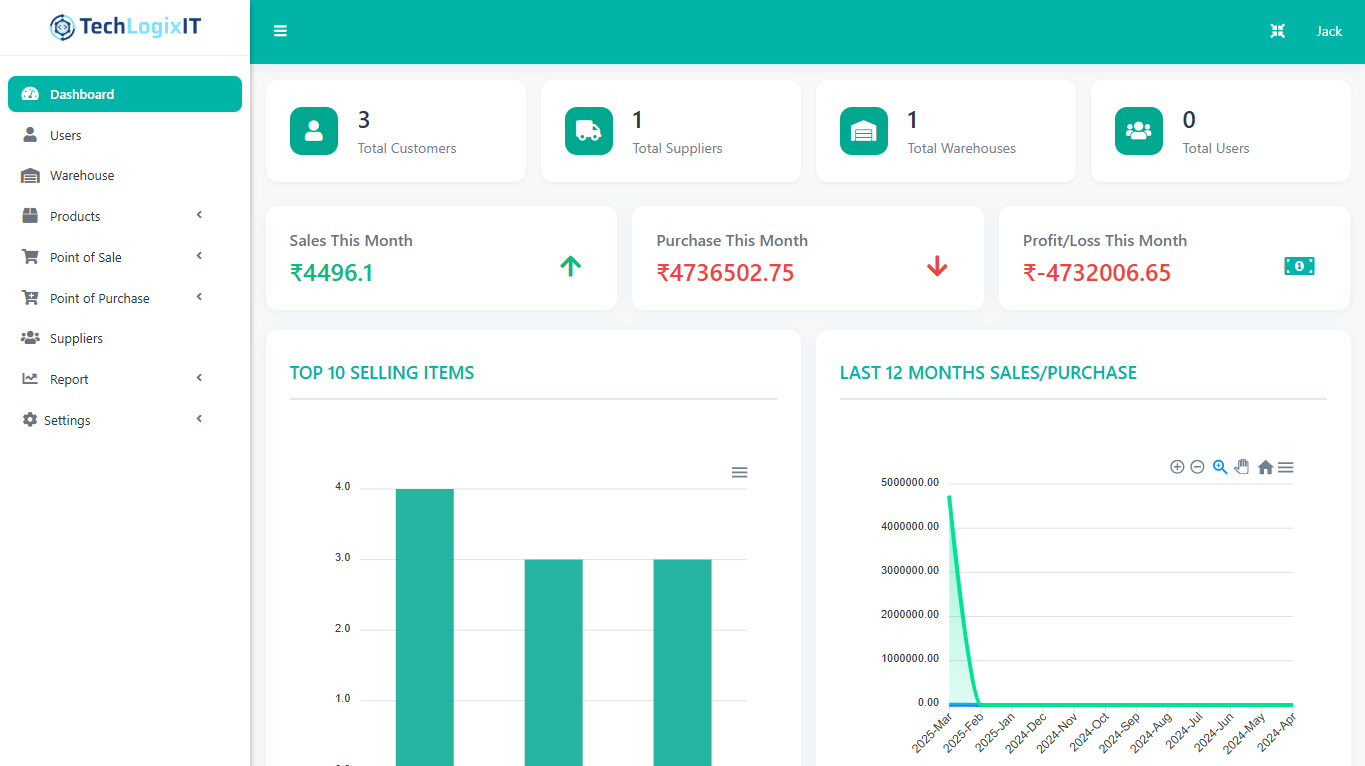Enable the panning hand tool
The width and height of the screenshot is (1365, 766).
pyautogui.click(x=1242, y=467)
